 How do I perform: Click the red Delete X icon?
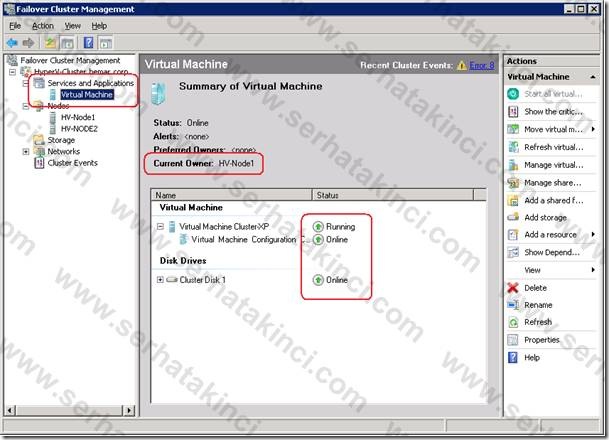click(513, 288)
